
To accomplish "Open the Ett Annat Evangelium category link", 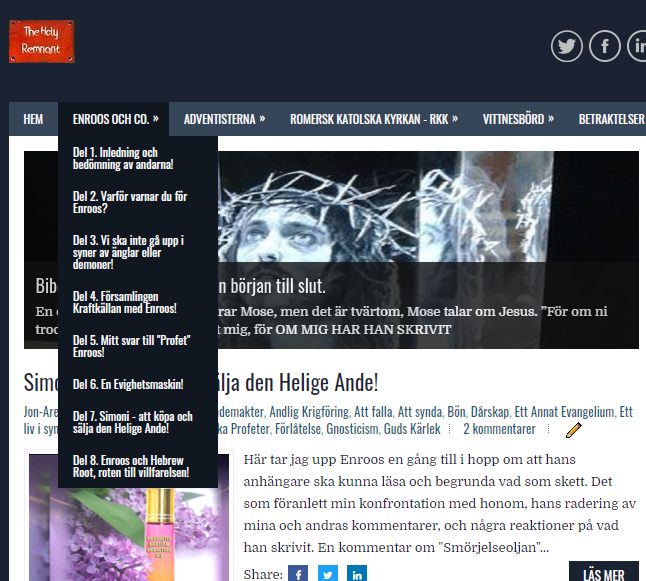I will [564, 412].
